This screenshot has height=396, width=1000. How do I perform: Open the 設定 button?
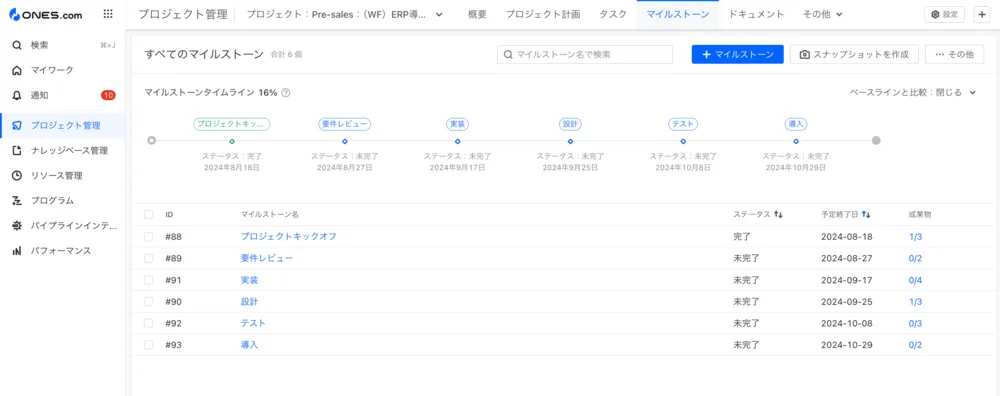point(945,14)
